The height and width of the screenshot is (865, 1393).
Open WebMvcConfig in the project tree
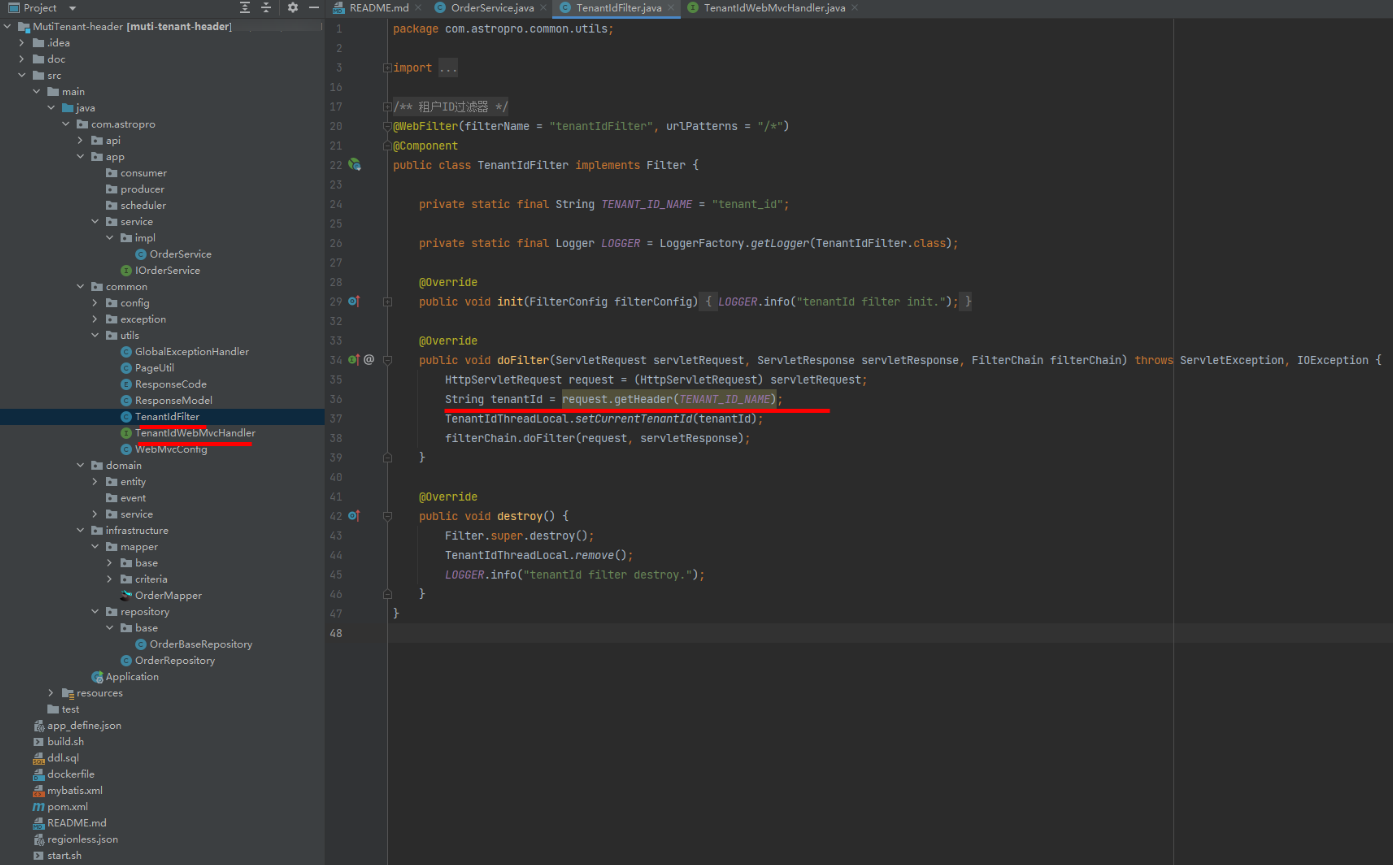point(171,449)
